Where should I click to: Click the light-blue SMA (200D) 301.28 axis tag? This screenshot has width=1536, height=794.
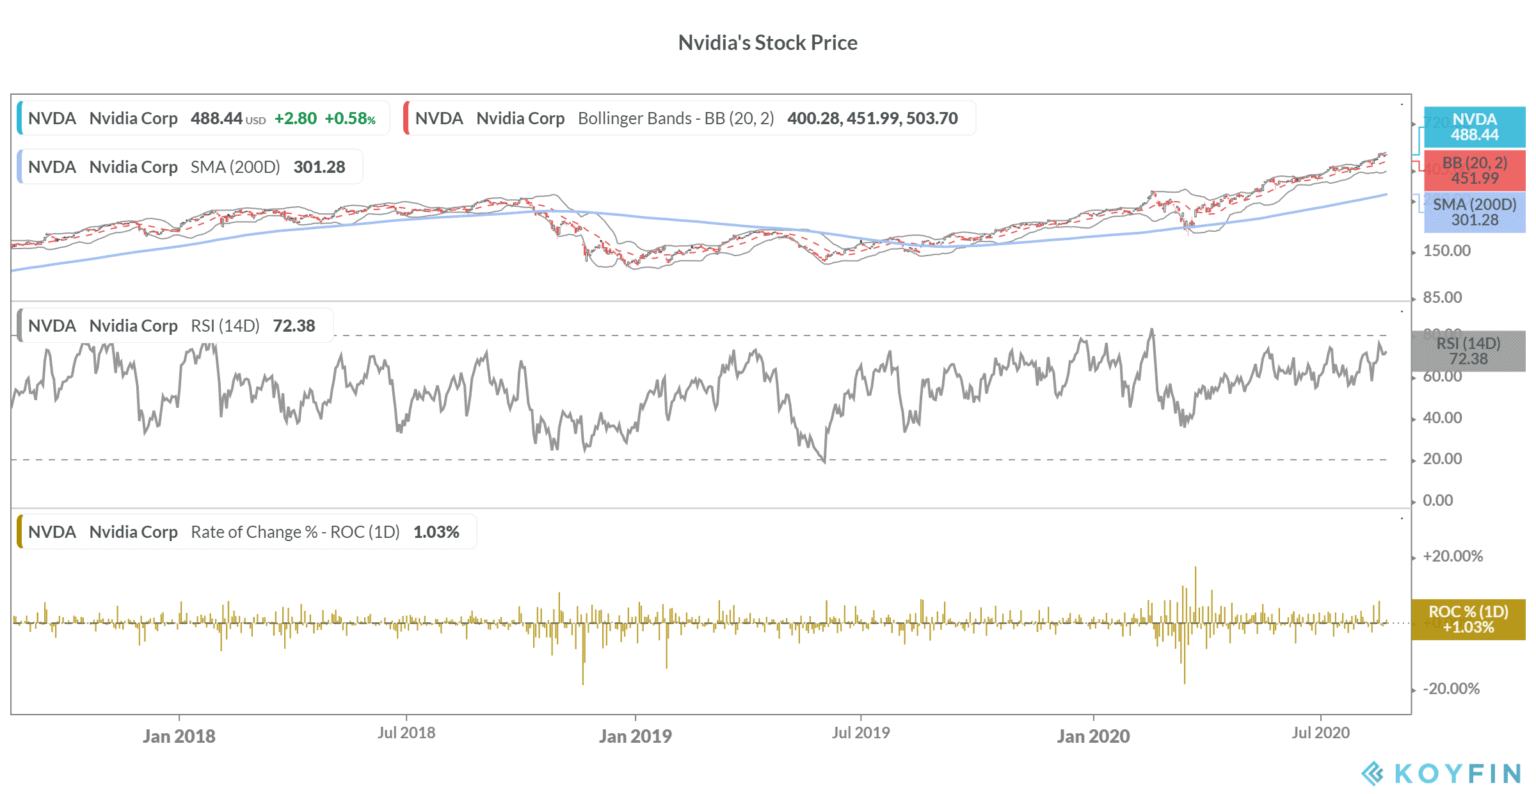[1474, 212]
